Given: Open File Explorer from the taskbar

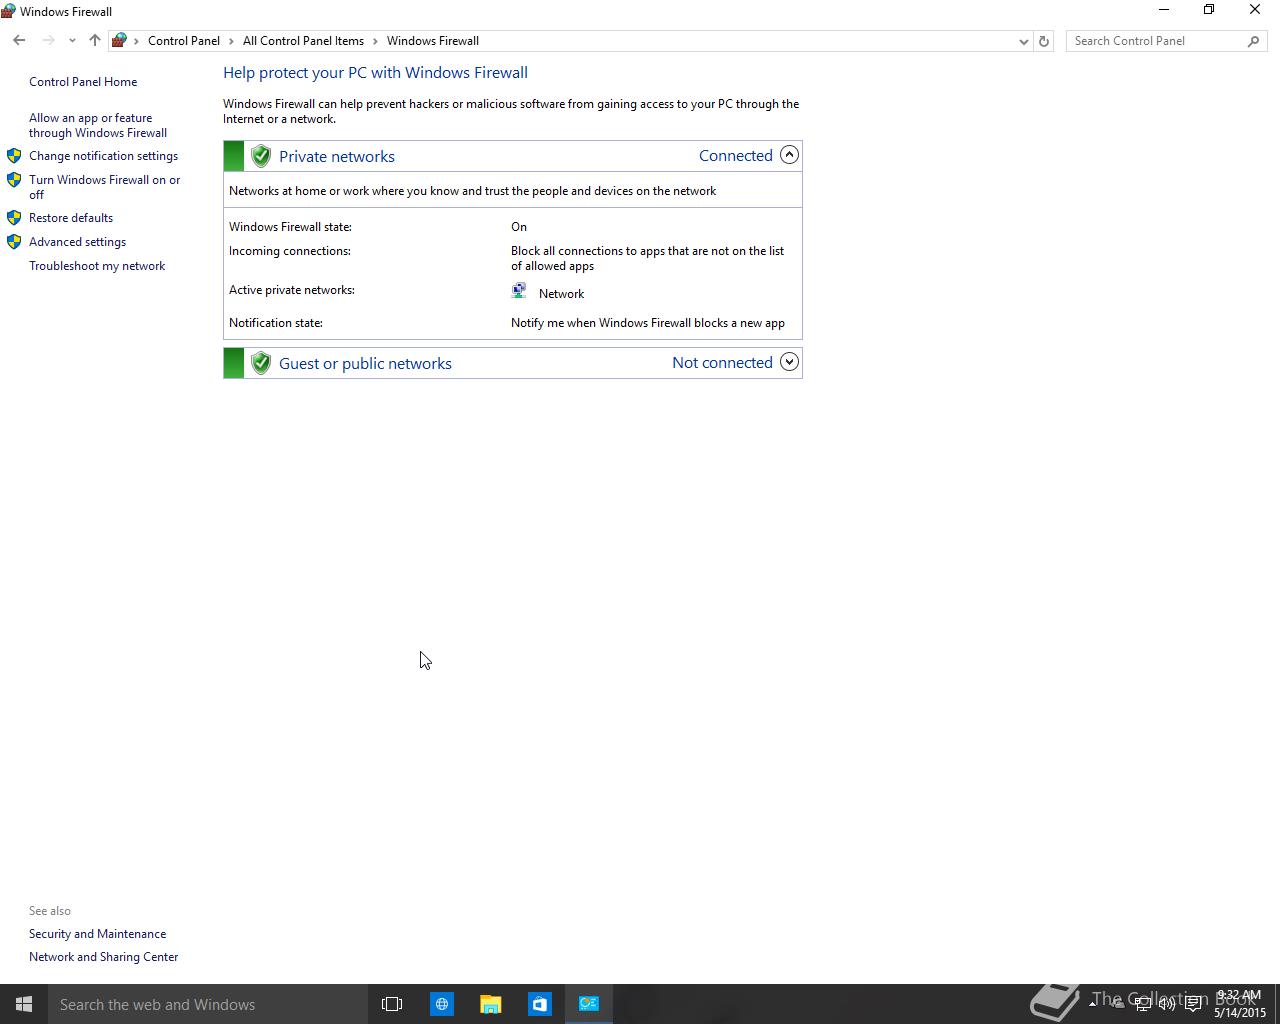Looking at the screenshot, I should 490,1004.
